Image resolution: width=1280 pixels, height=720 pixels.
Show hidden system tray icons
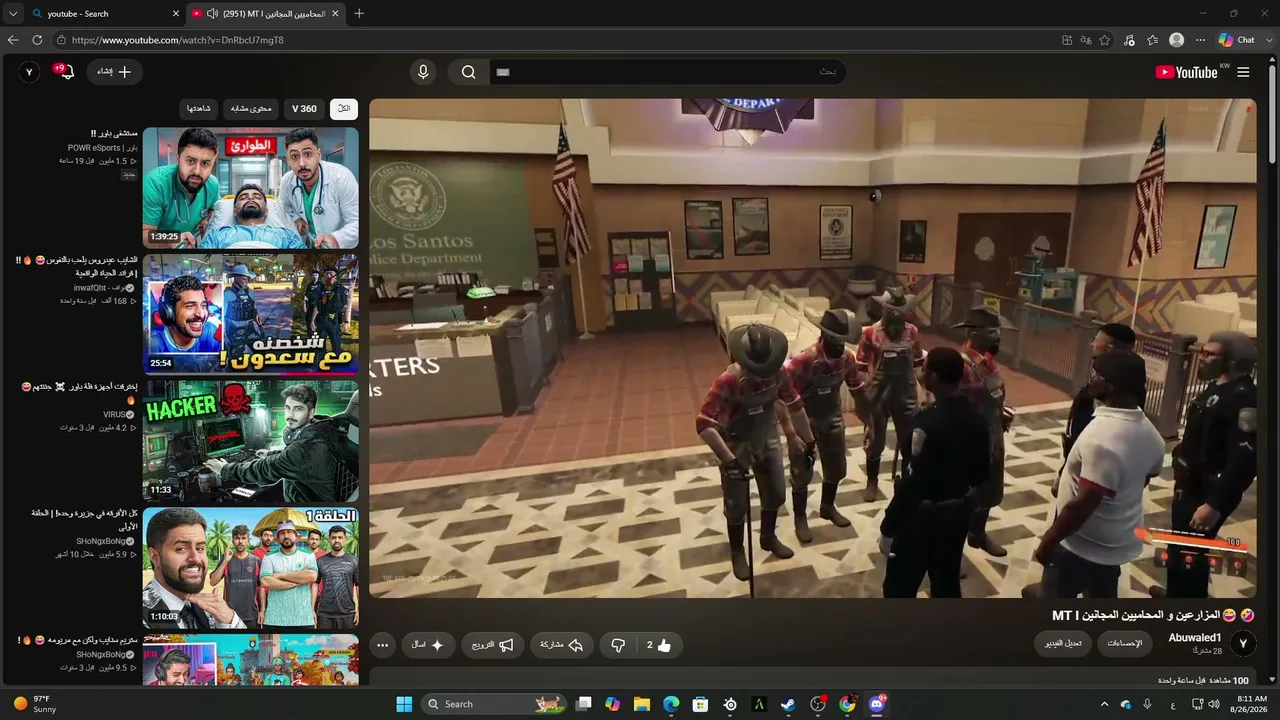tap(1104, 704)
